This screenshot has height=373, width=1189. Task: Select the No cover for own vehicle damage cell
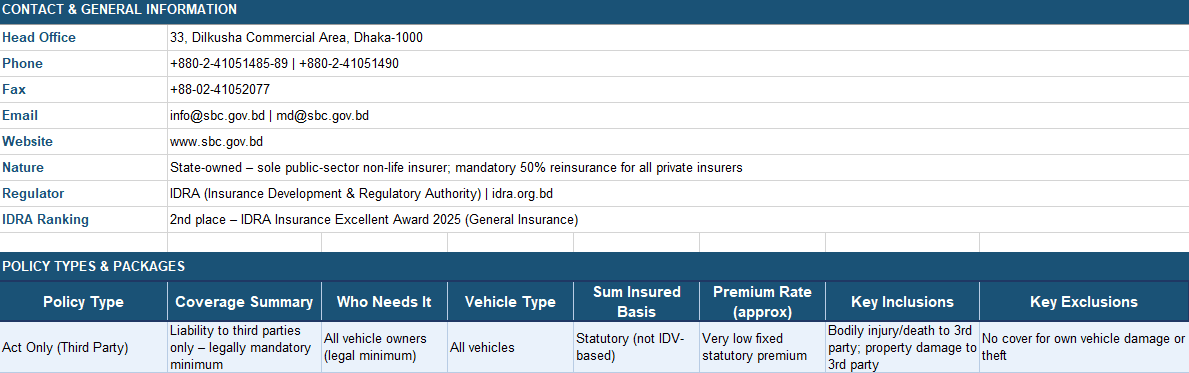[1084, 347]
